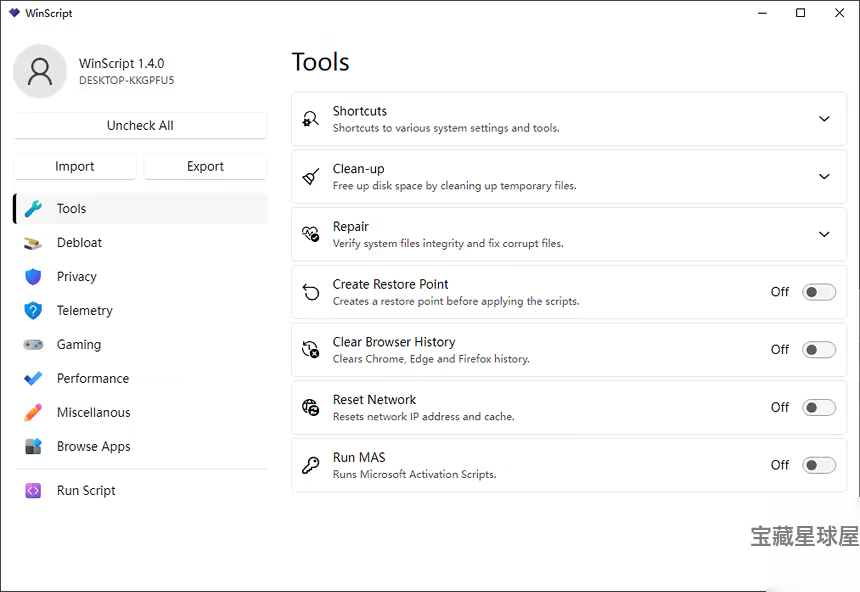This screenshot has height=592, width=860.
Task: Click the DESKTOP-KKGPFU5 computer name
Action: click(x=127, y=81)
